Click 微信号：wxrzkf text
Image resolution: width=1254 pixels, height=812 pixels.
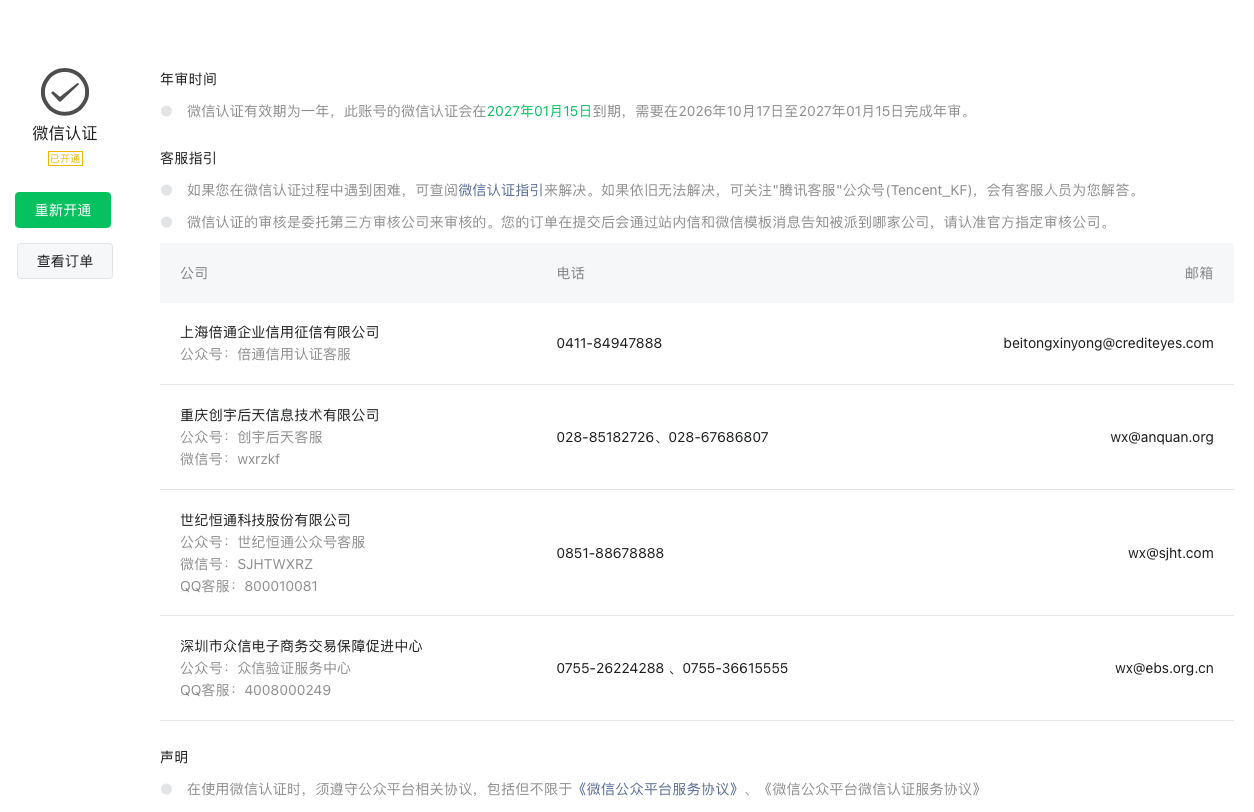[x=230, y=459]
